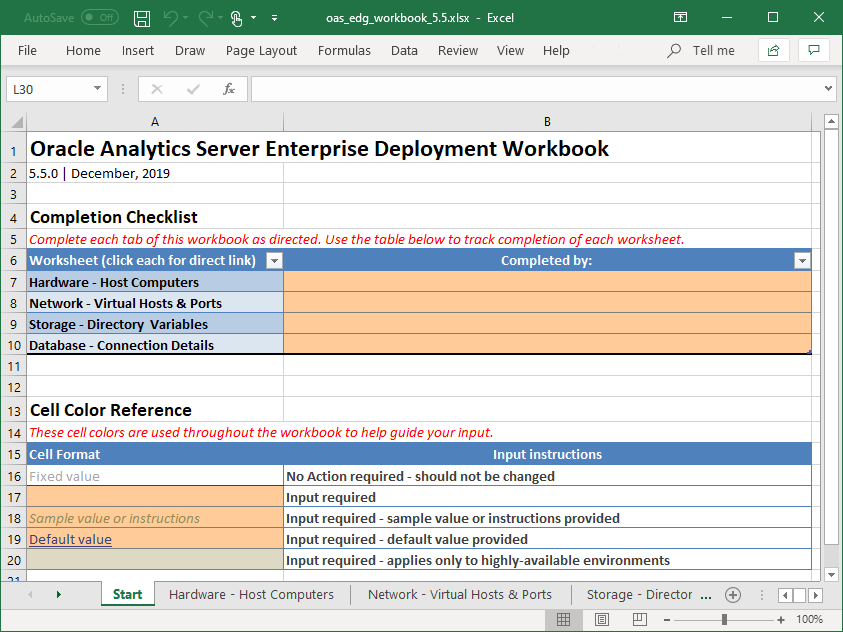The height and width of the screenshot is (632, 843).
Task: Open Worksheet column filter dropdown
Action: click(x=274, y=261)
